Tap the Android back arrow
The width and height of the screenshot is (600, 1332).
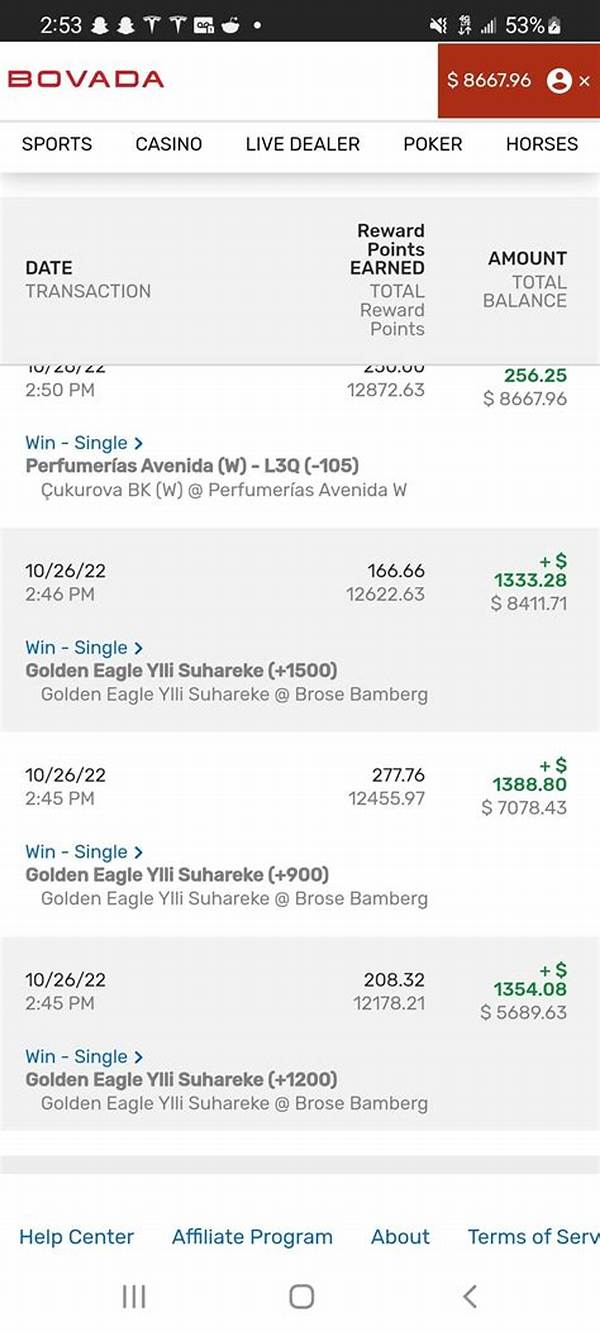click(x=469, y=1296)
